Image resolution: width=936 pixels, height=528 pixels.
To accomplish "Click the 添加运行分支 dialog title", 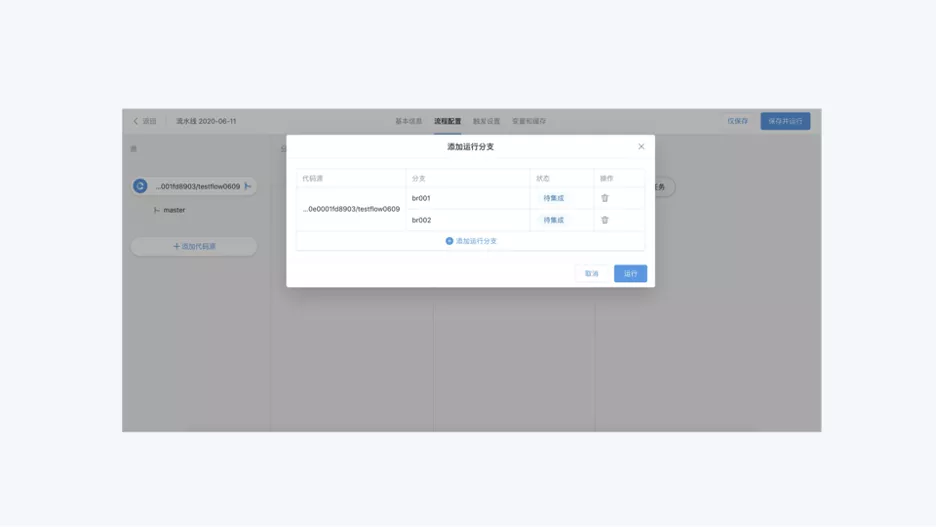I will tap(470, 147).
